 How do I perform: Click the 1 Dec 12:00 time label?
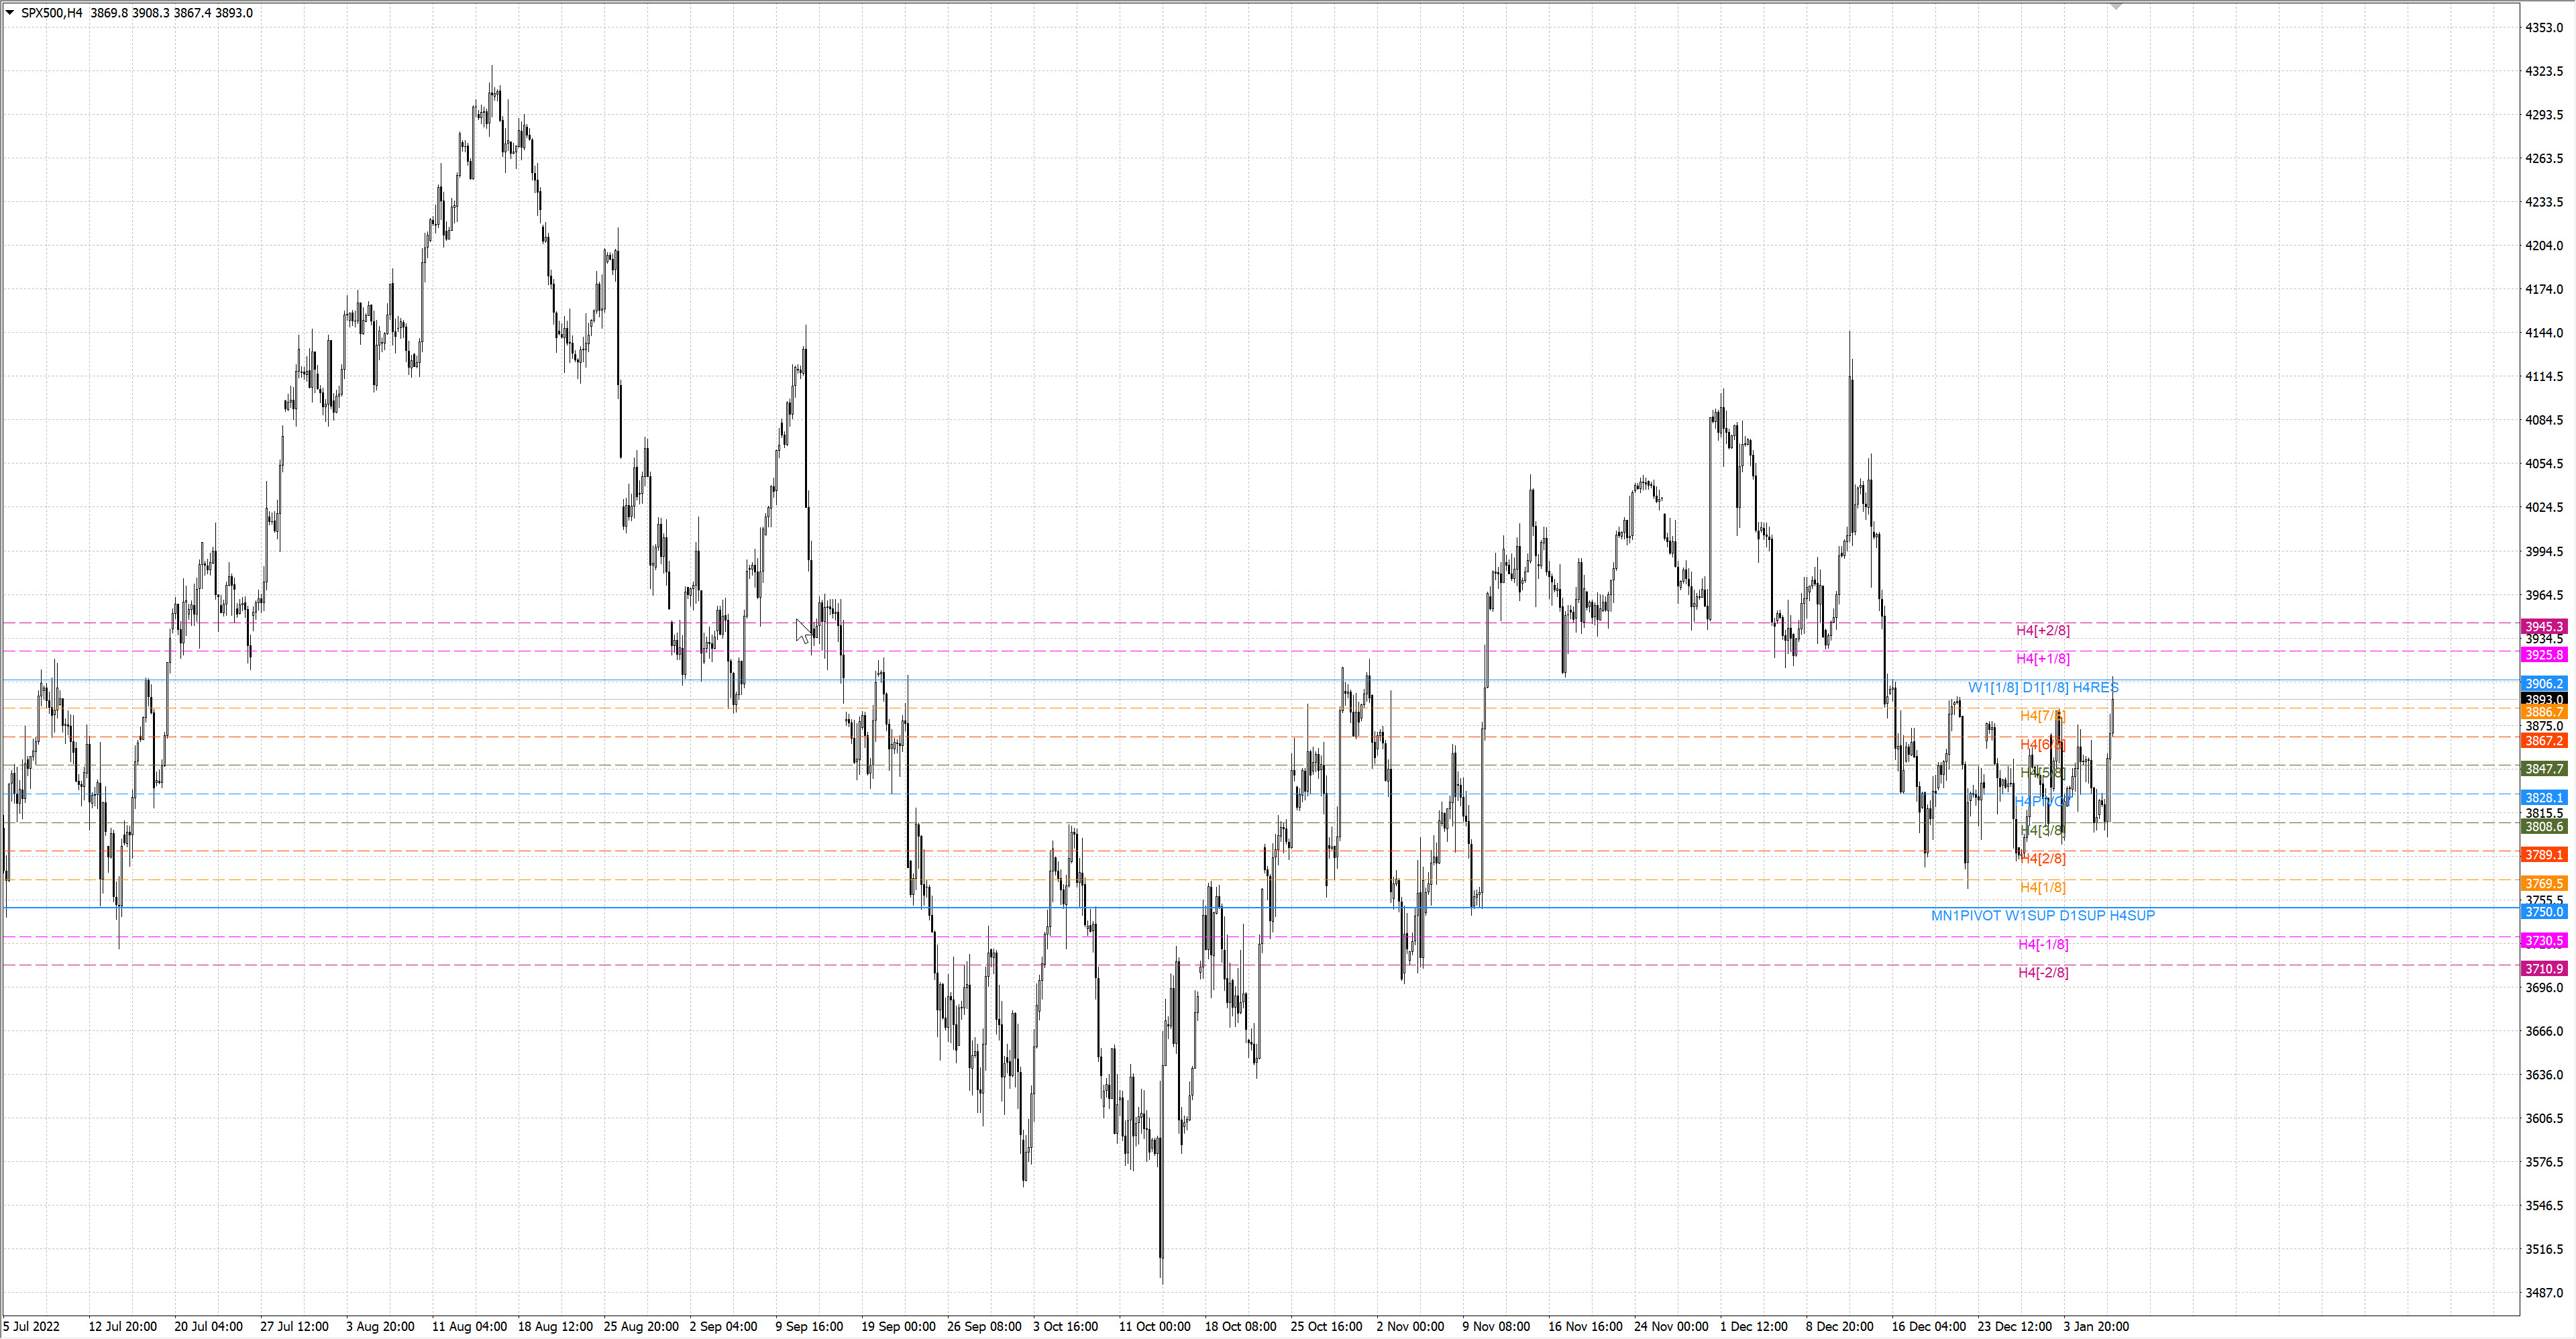point(1754,1327)
